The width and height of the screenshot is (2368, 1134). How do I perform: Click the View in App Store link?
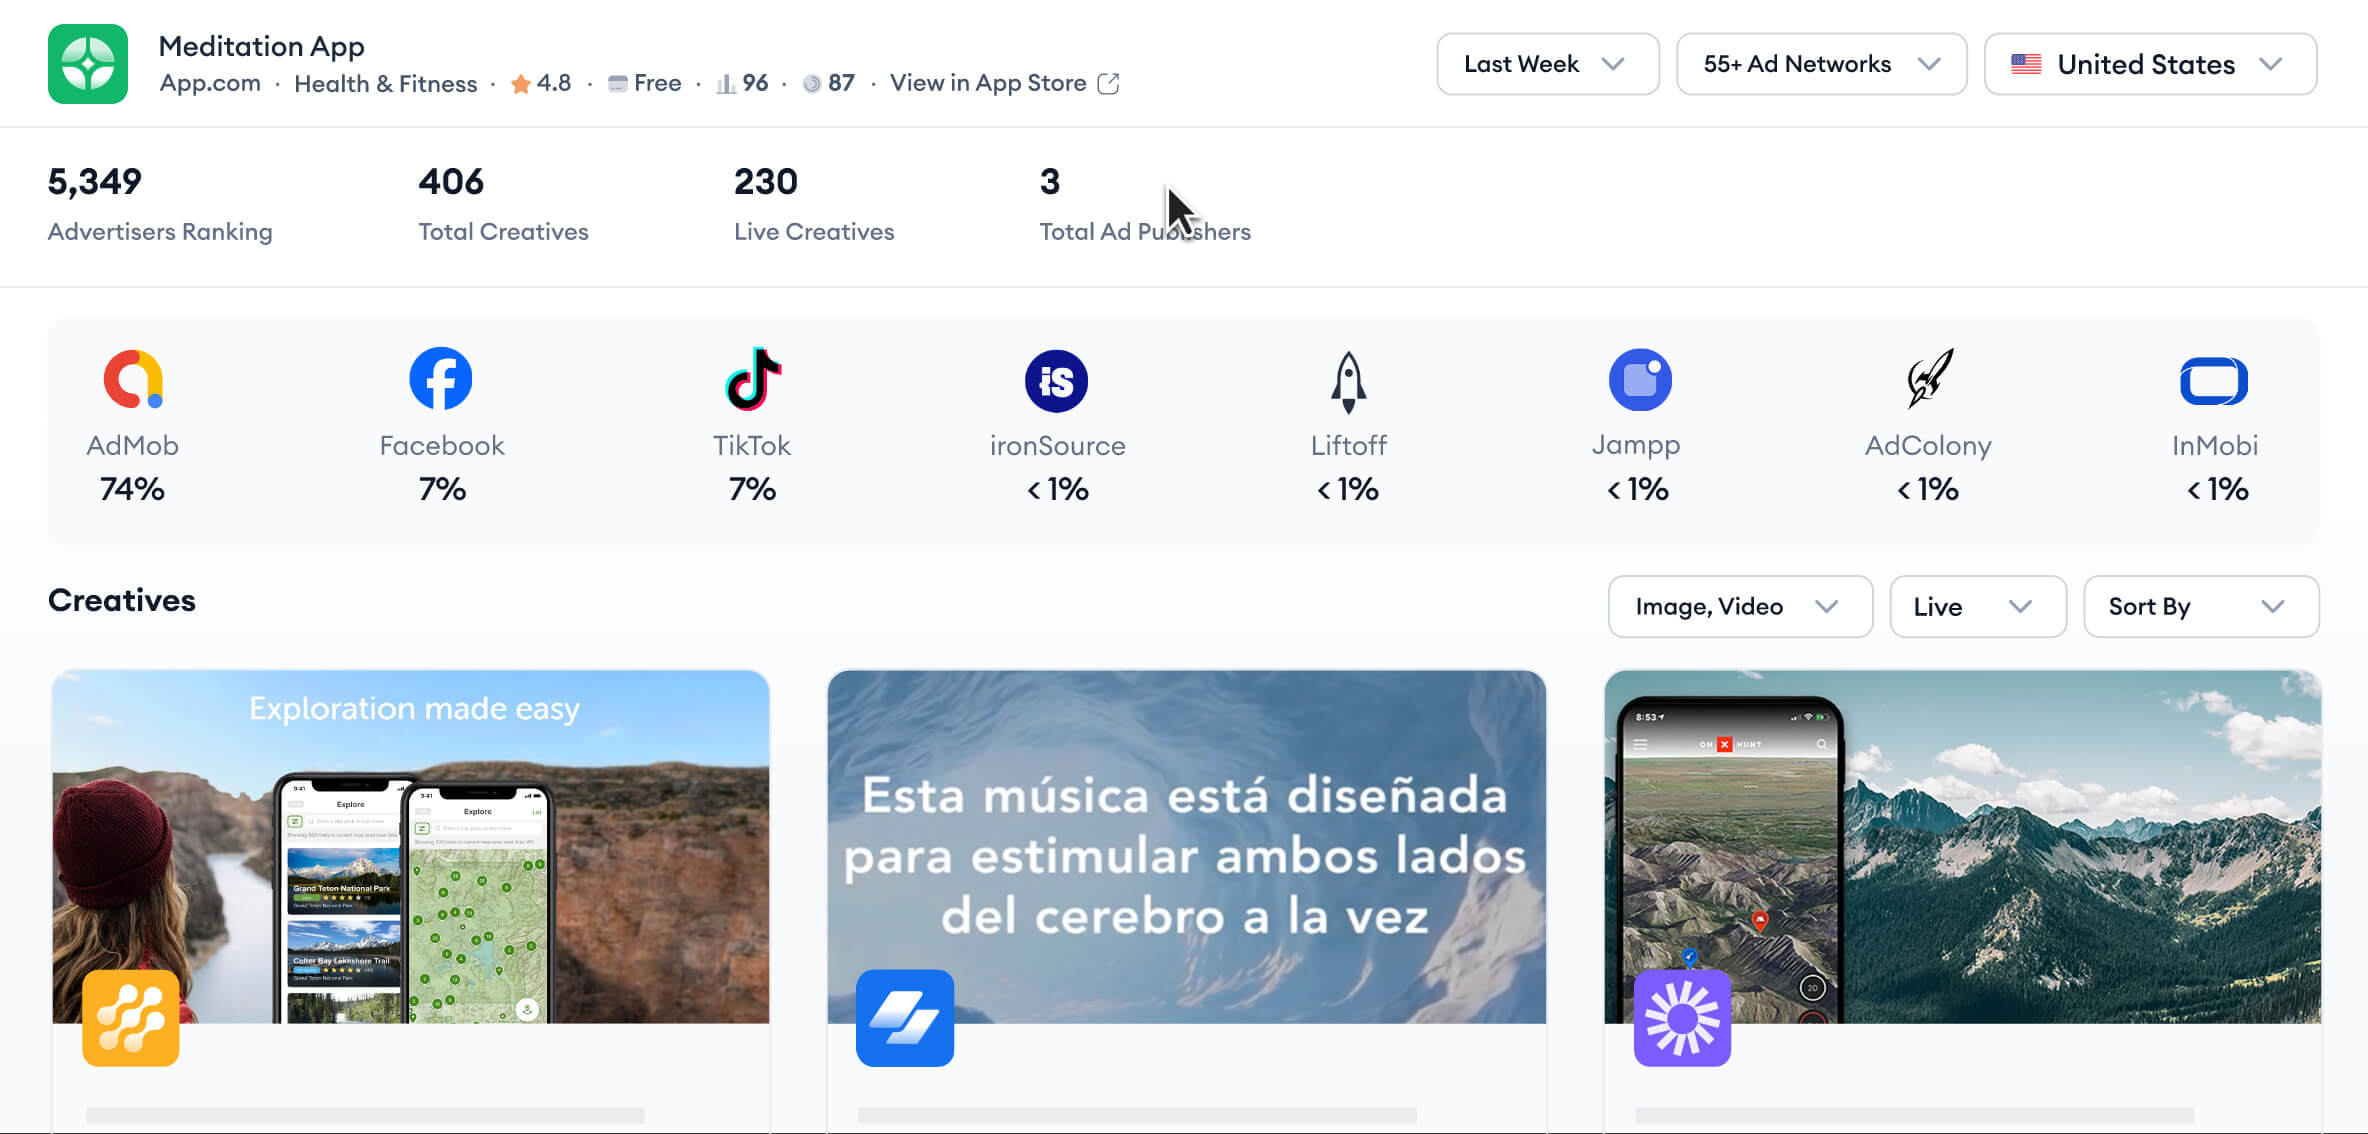(988, 83)
